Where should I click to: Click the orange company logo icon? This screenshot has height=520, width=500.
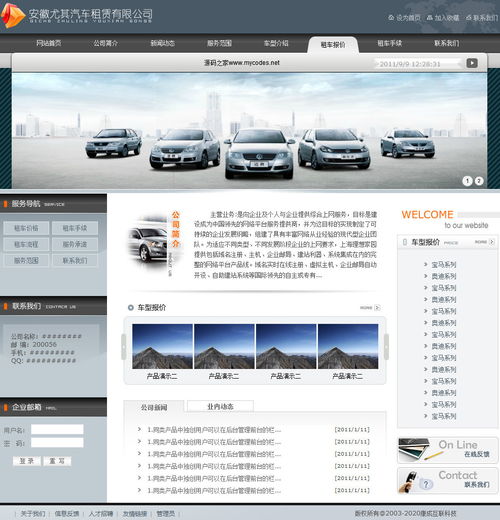[13, 15]
